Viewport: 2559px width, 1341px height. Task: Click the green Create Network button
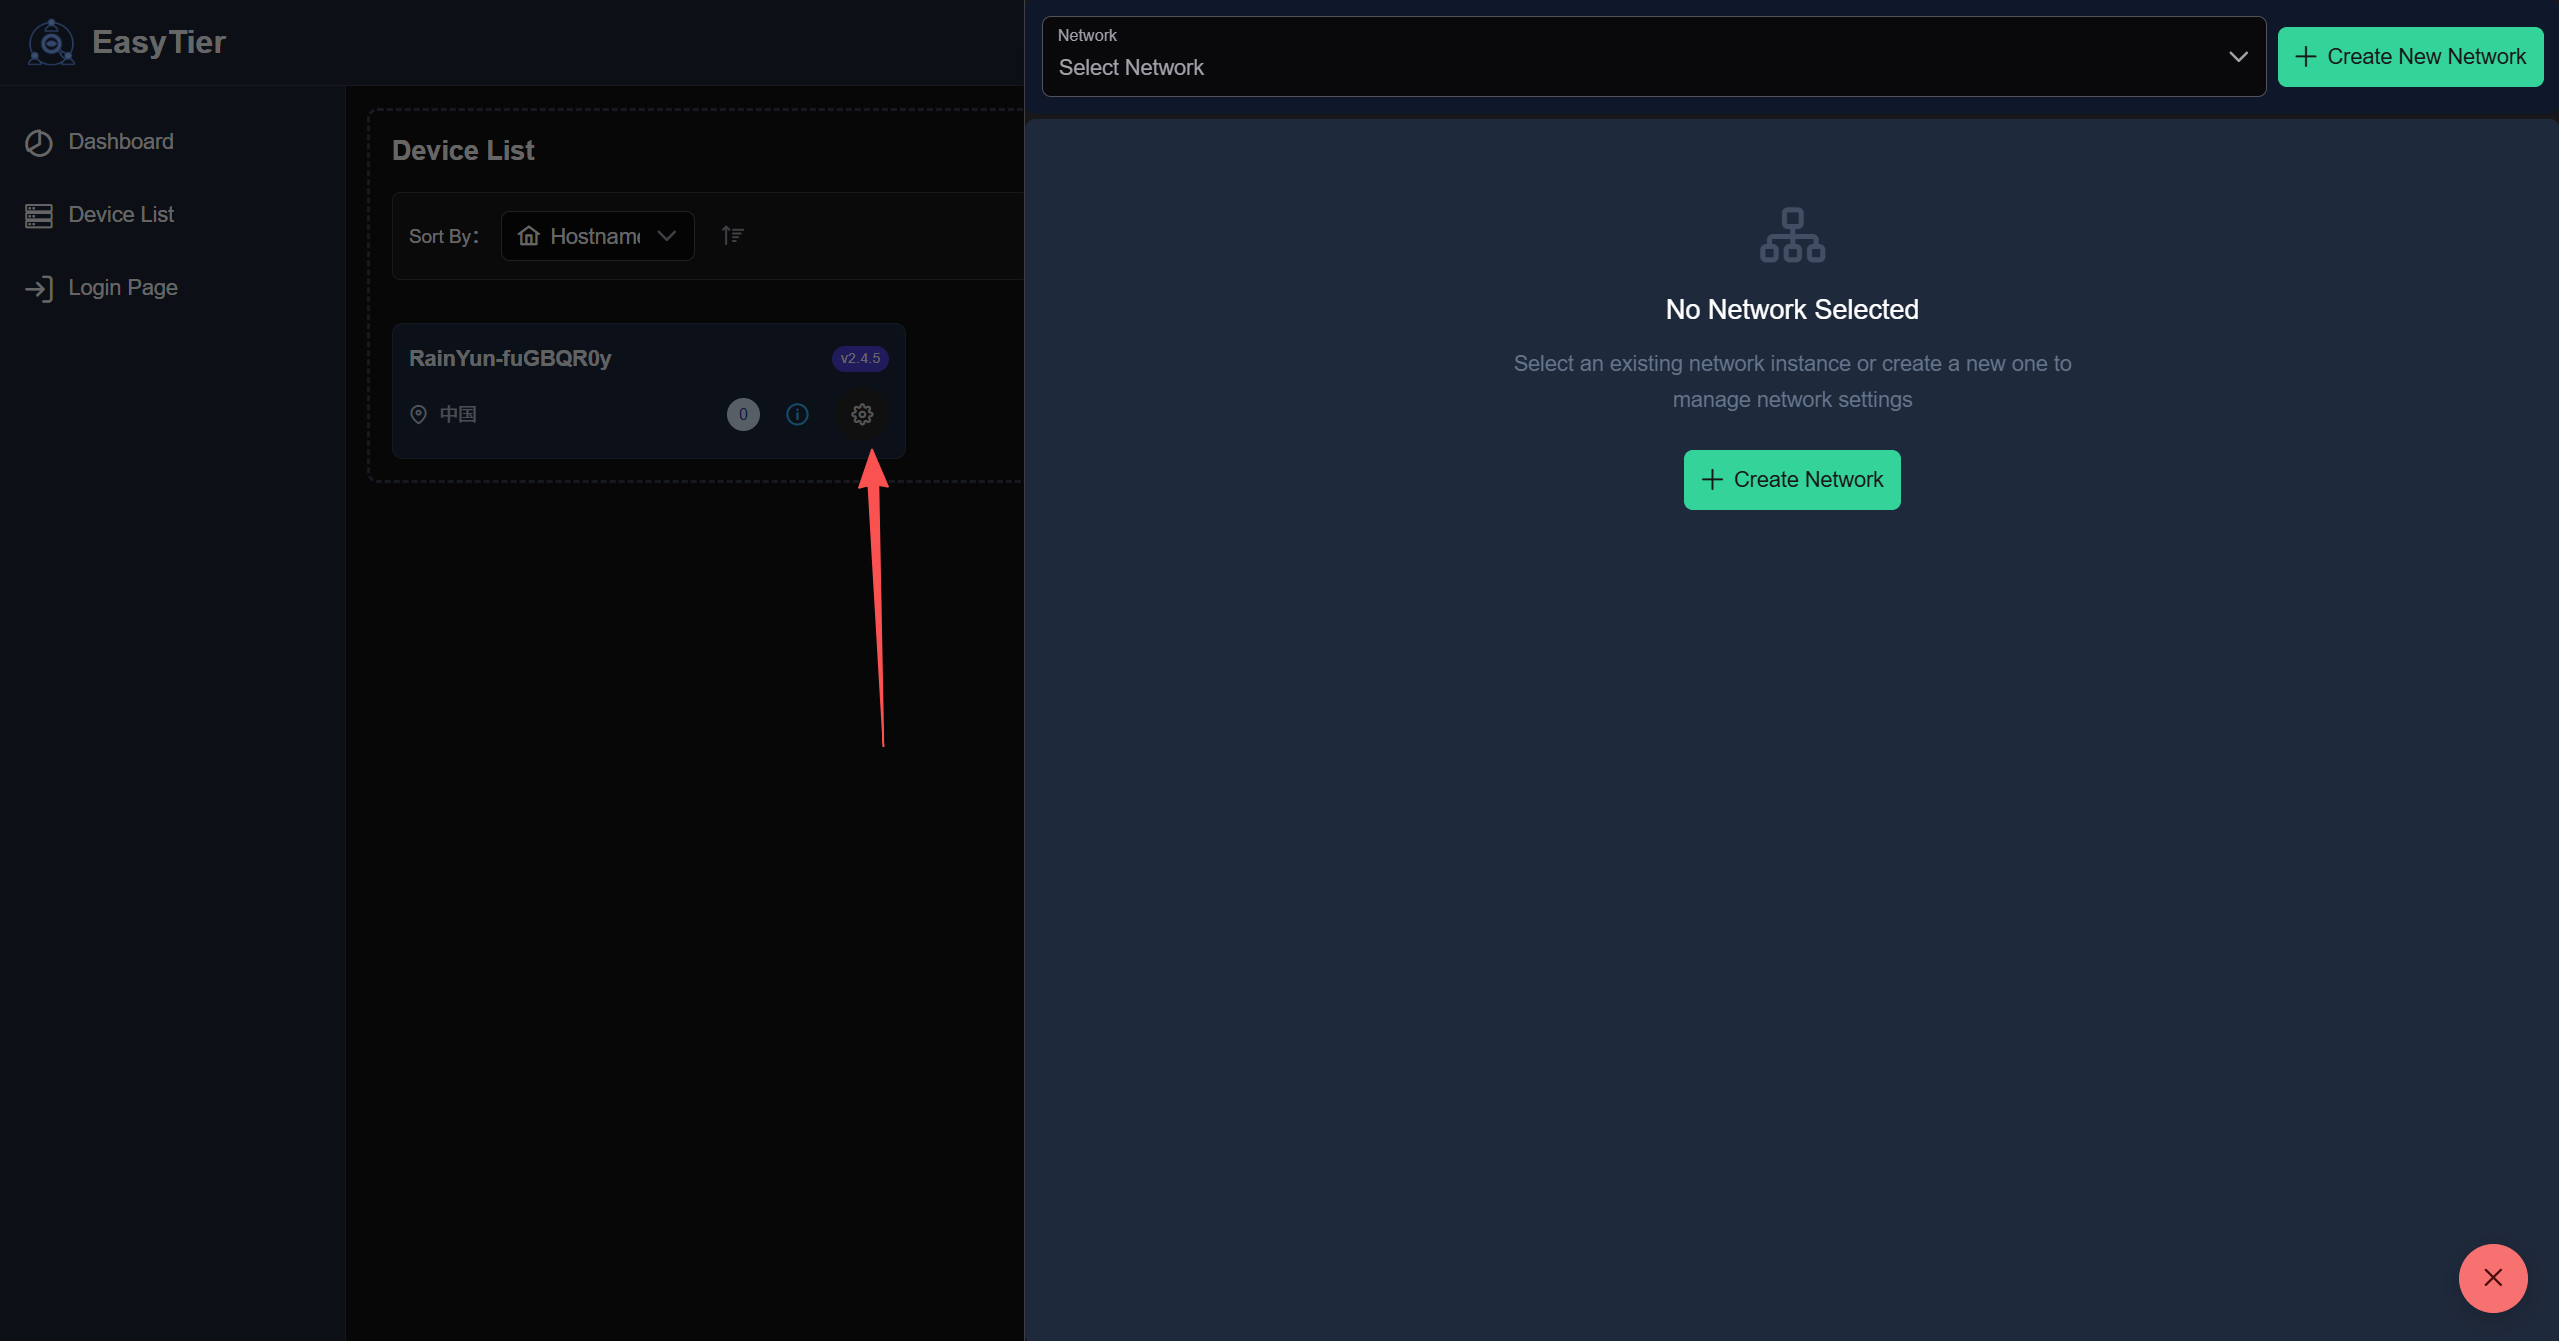[x=1791, y=480]
